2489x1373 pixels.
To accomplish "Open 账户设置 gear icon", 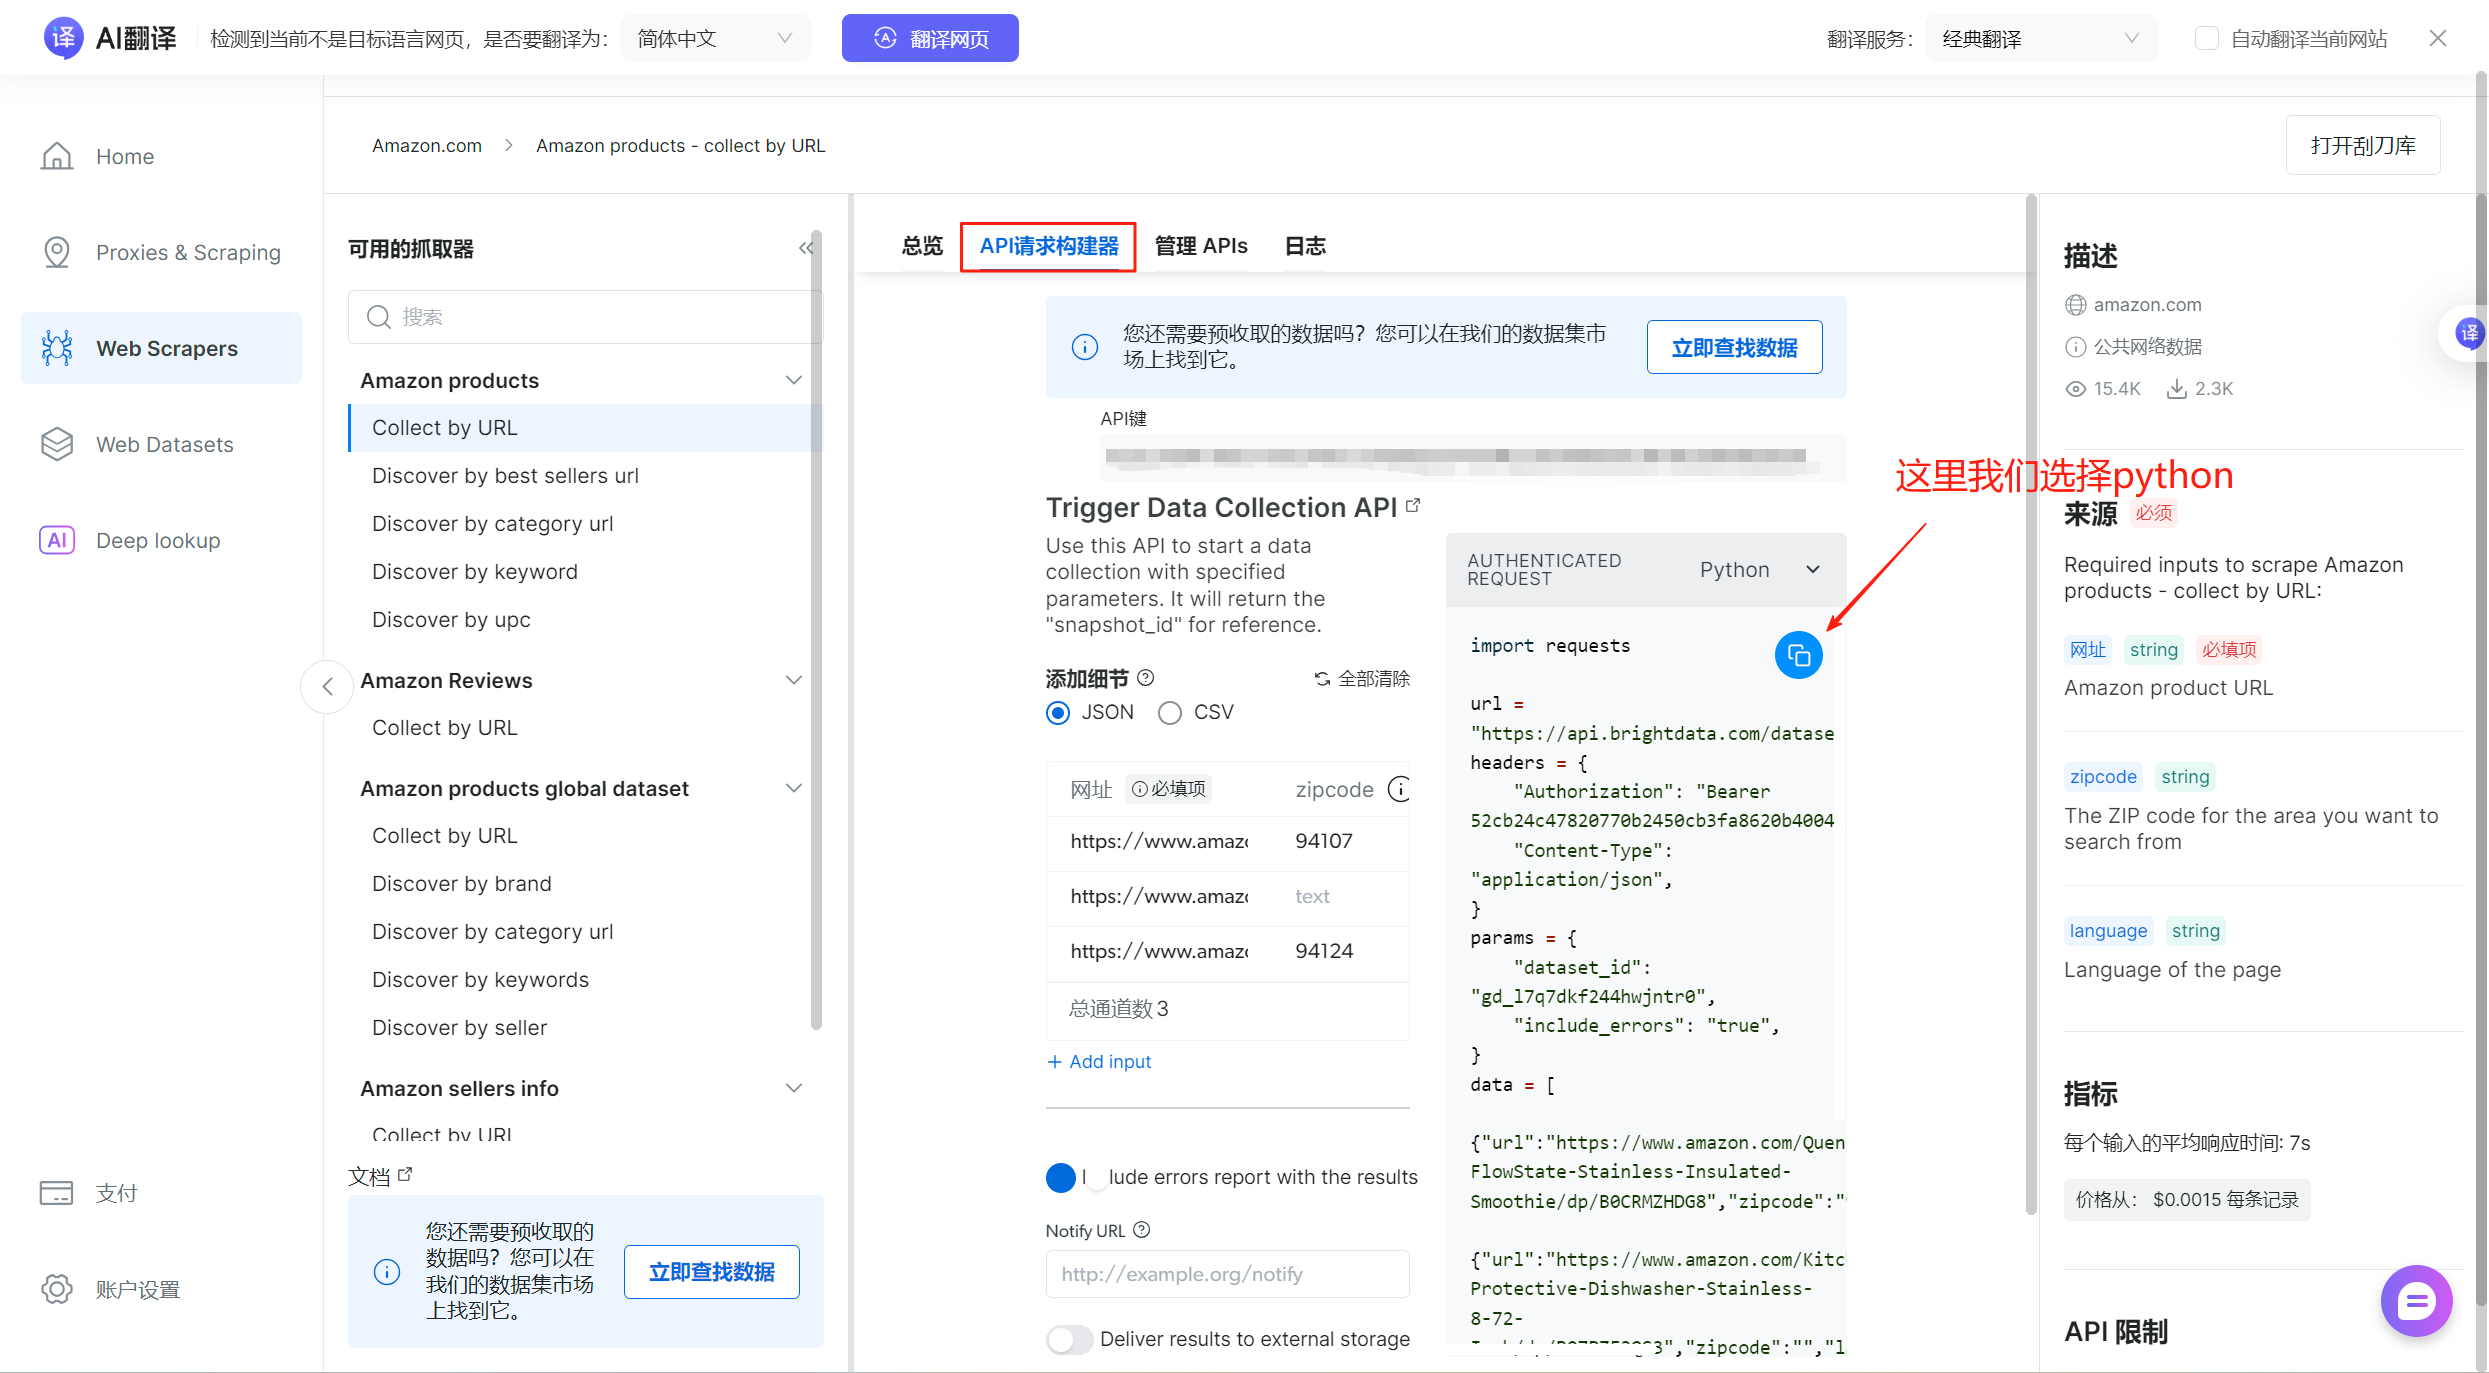I will pos(57,1289).
